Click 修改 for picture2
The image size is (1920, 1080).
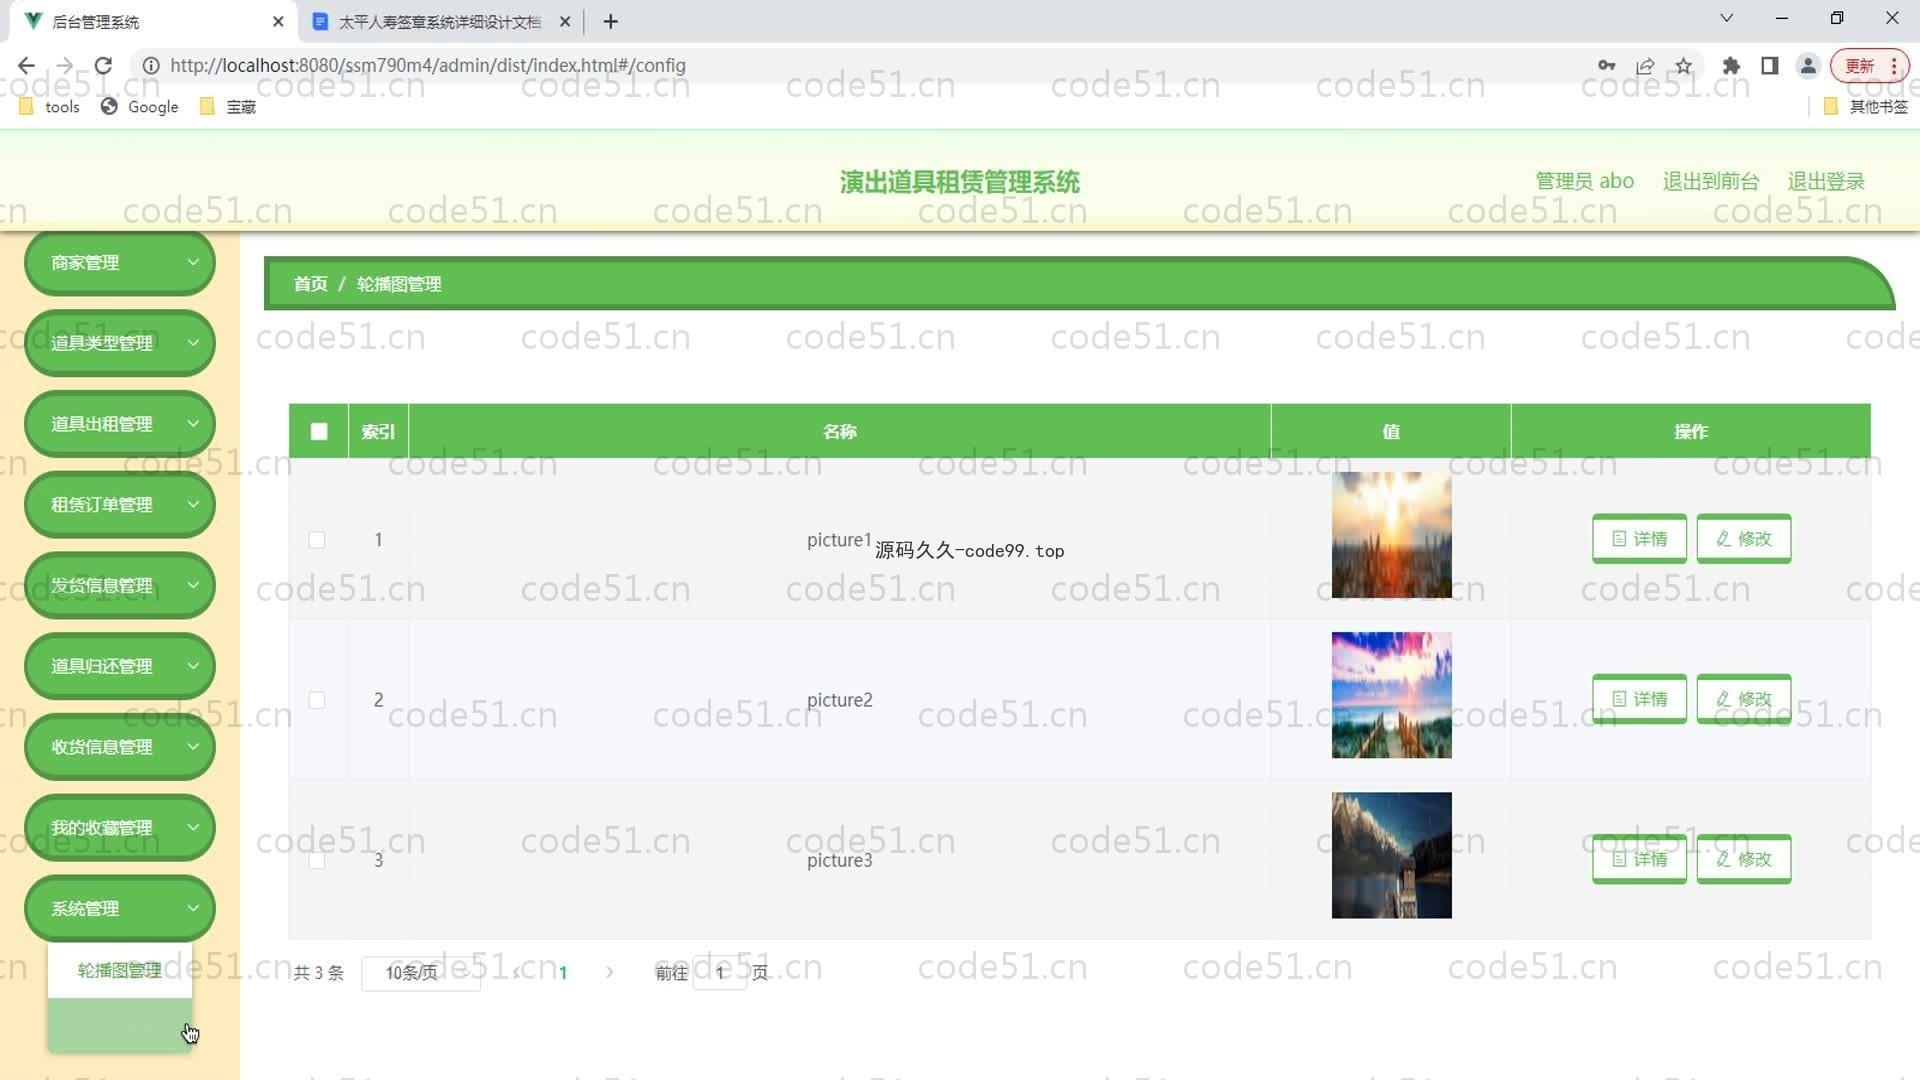tap(1743, 698)
